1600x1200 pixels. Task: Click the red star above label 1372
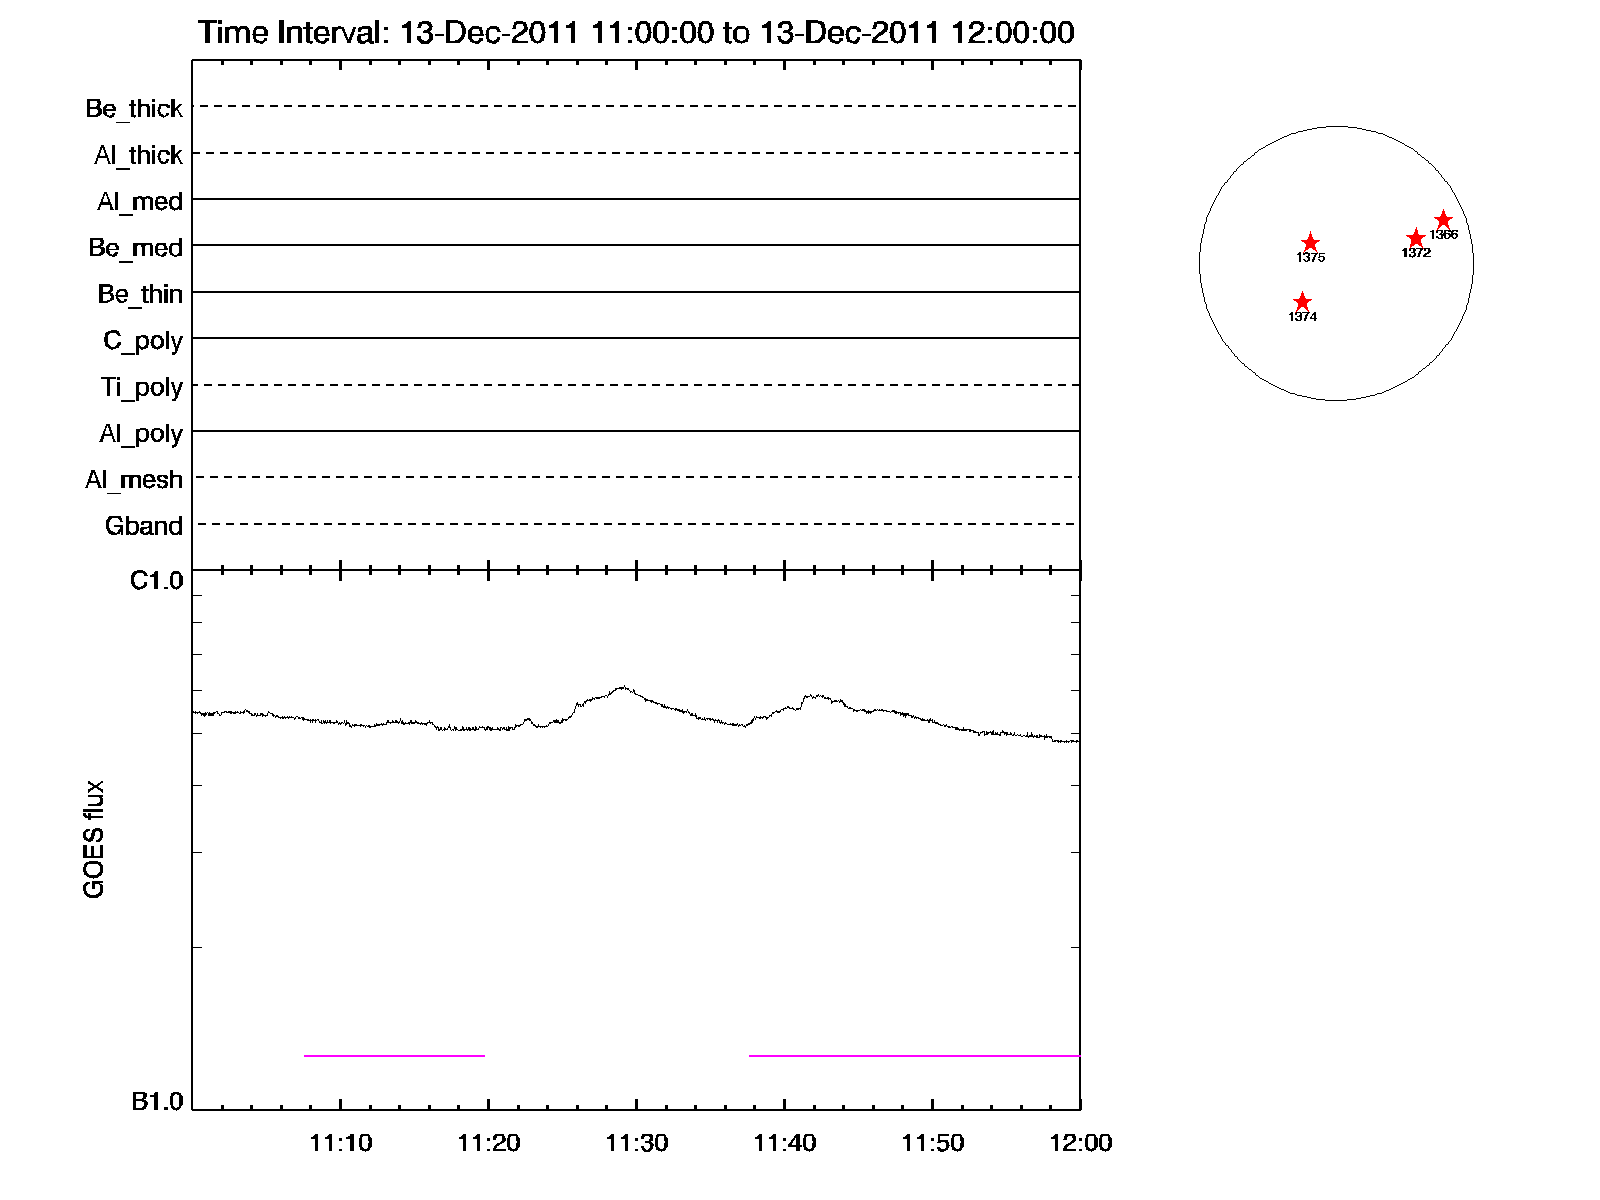coord(1416,238)
